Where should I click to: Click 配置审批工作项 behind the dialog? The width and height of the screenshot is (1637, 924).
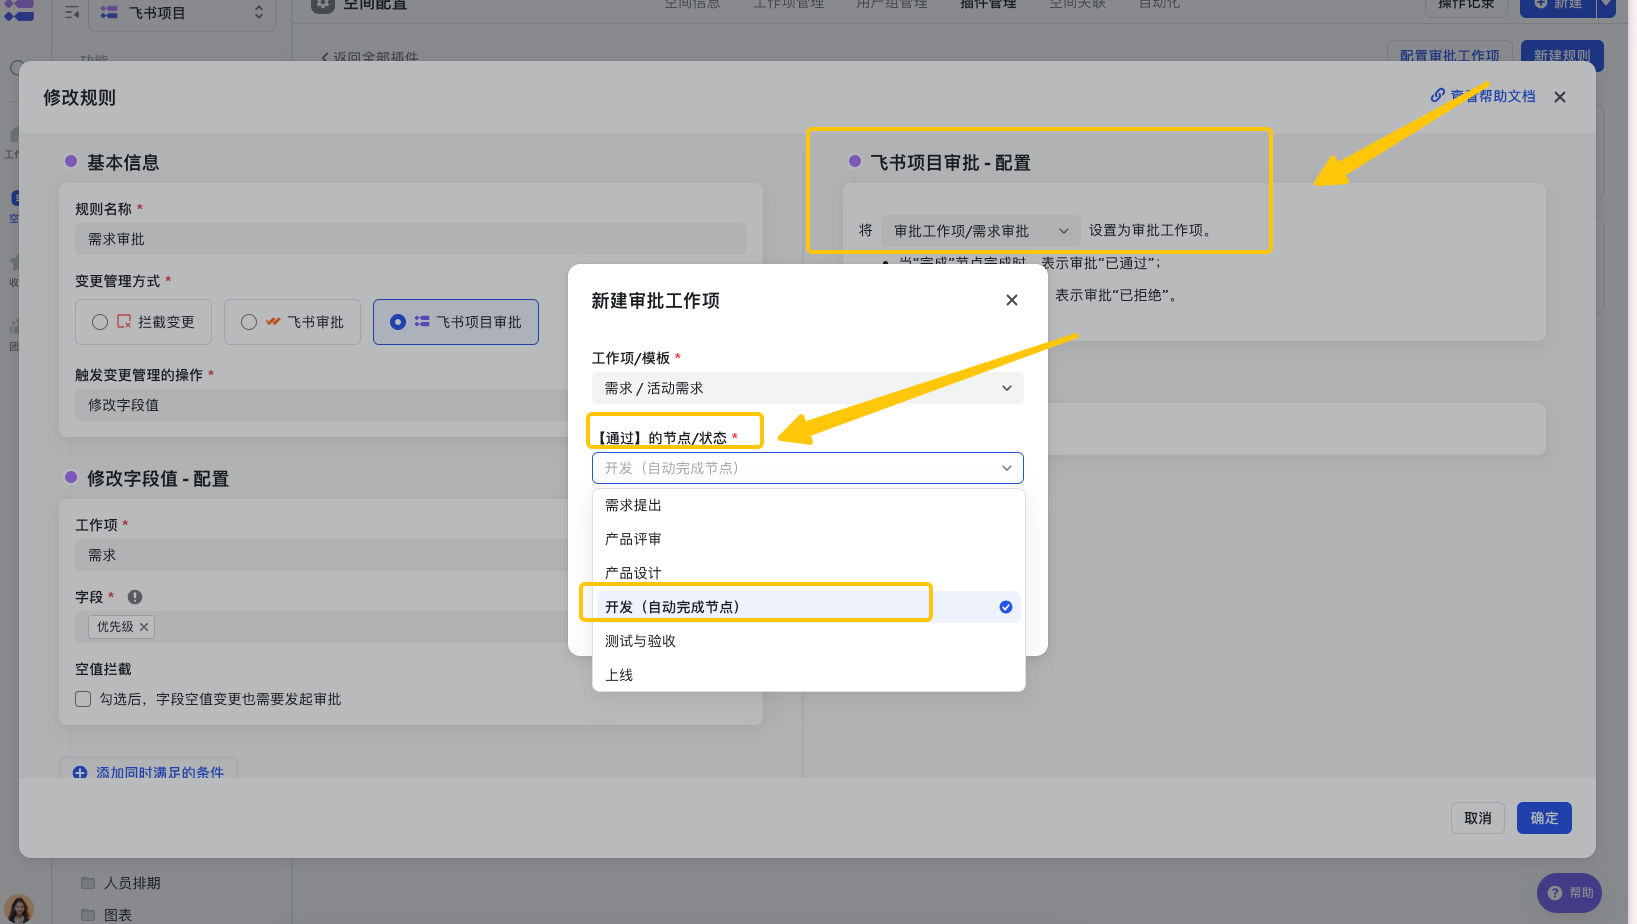[1449, 55]
